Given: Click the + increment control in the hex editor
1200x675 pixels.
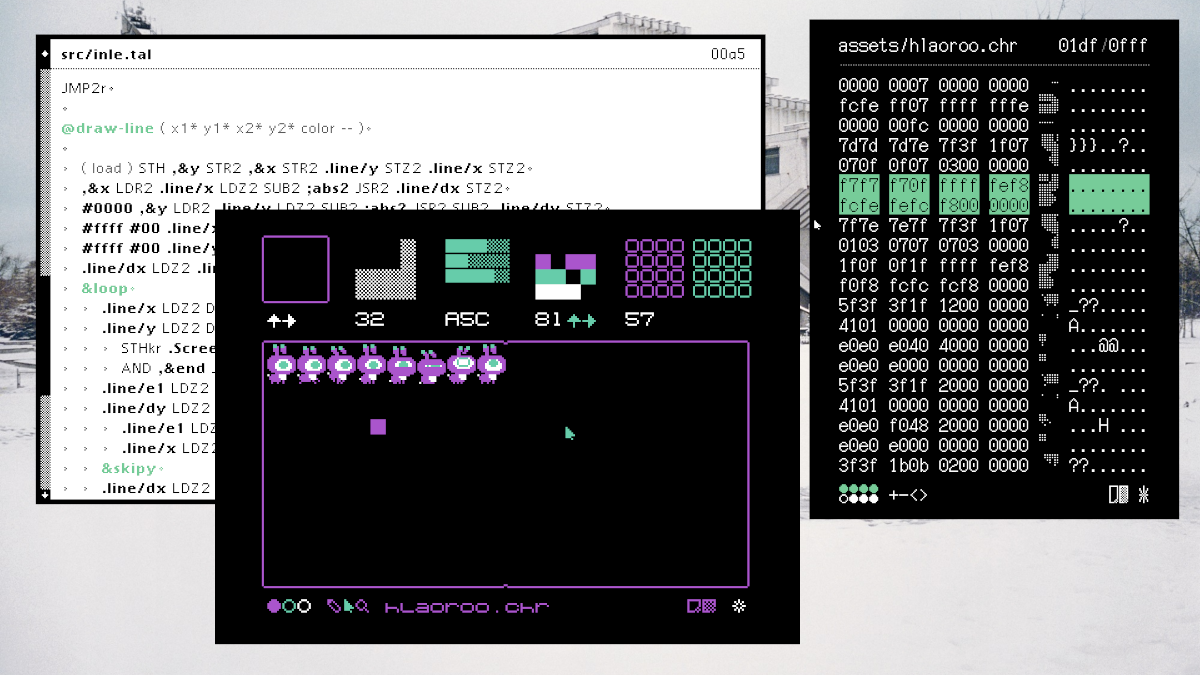Looking at the screenshot, I should pyautogui.click(x=893, y=494).
